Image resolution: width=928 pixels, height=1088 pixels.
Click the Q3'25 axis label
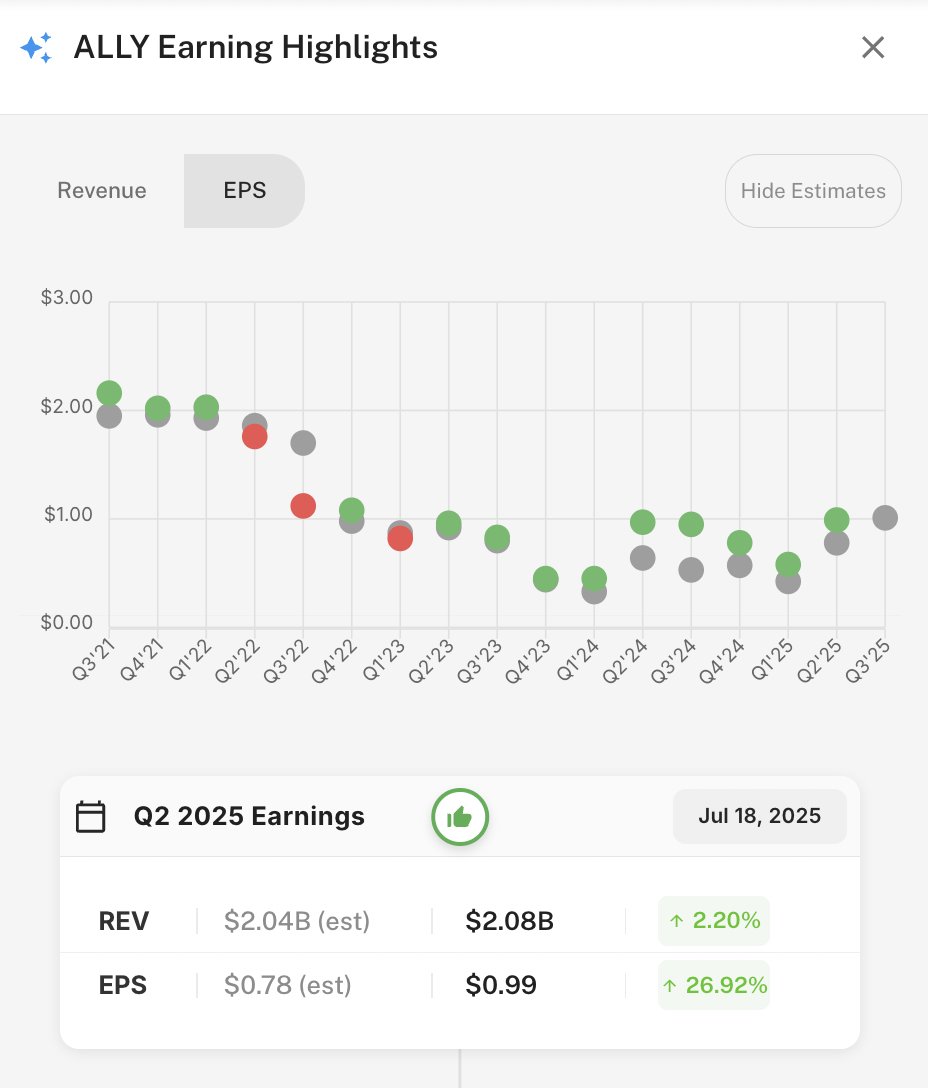coord(868,661)
